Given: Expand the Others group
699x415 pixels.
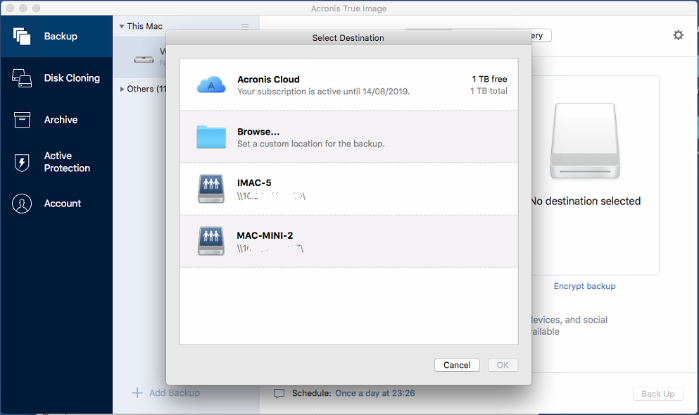Looking at the screenshot, I should point(122,89).
